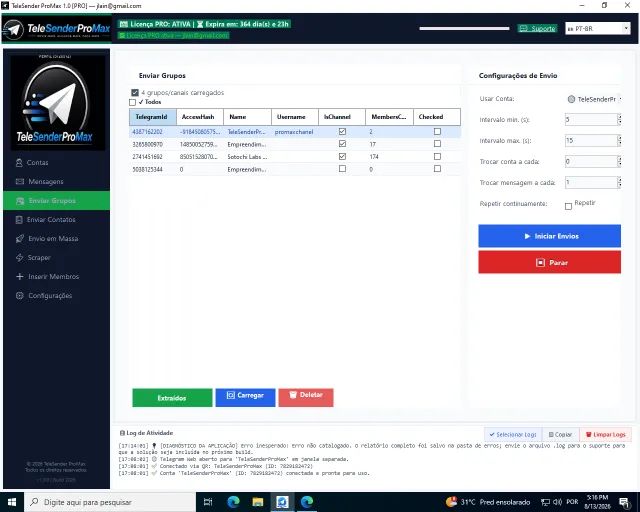Sort by Checked column header
640x512 pixels.
437,117
